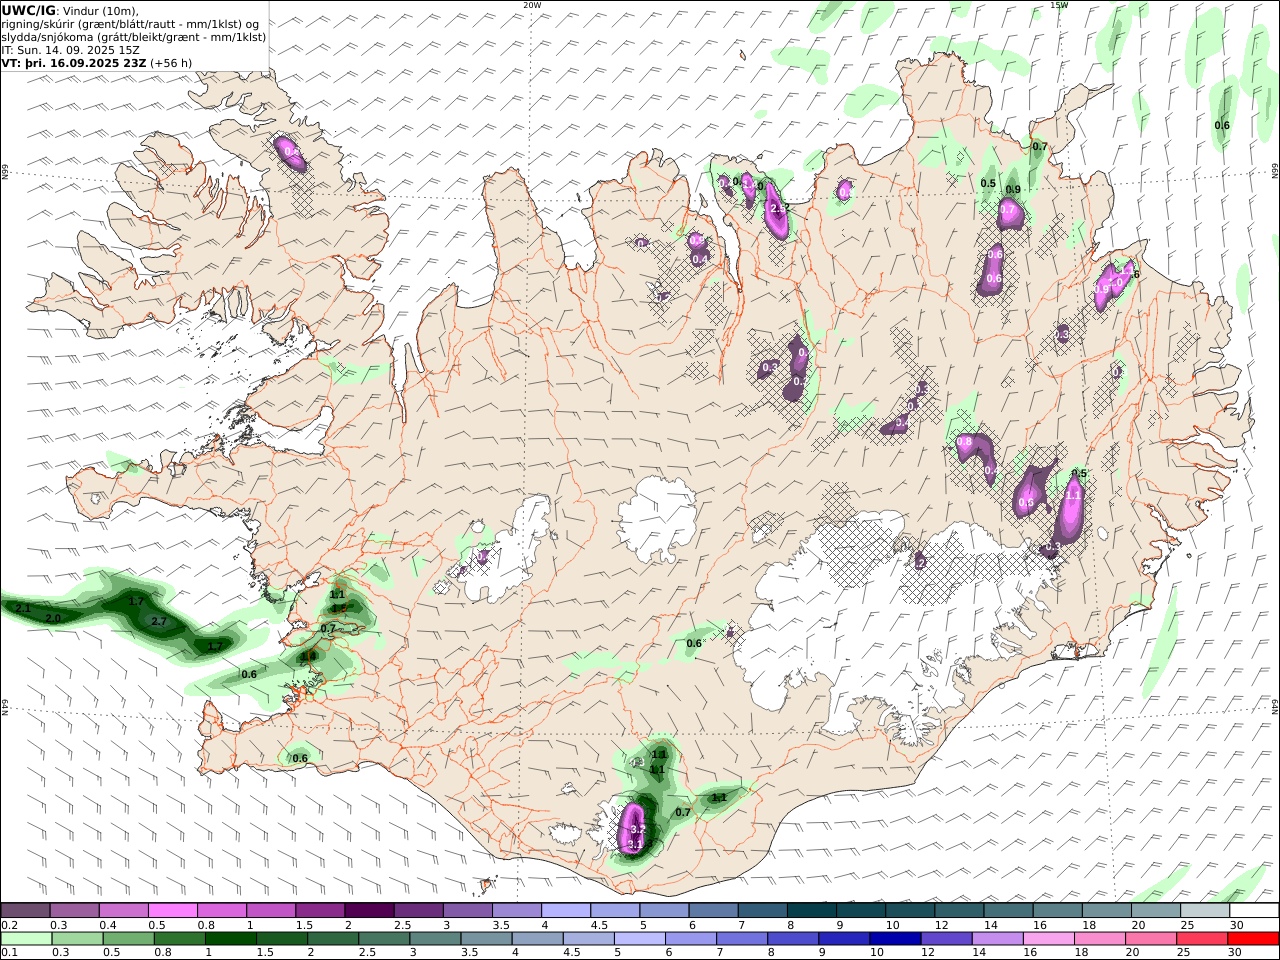Screen dimensions: 1280x960
Task: Pick the 12 mm violet-blue rain swatch
Action: 946,939
